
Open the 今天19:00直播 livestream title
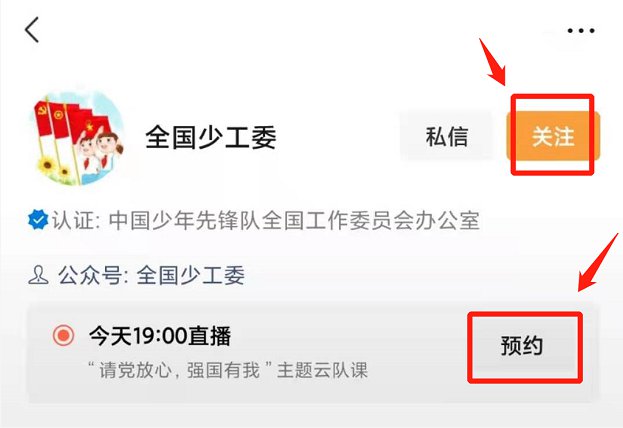pyautogui.click(x=160, y=336)
